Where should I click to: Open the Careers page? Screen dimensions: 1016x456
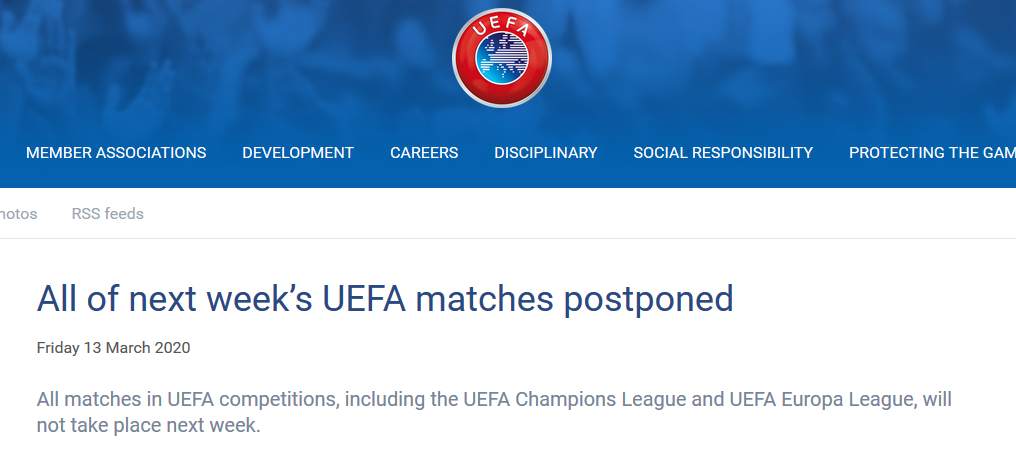[x=424, y=153]
